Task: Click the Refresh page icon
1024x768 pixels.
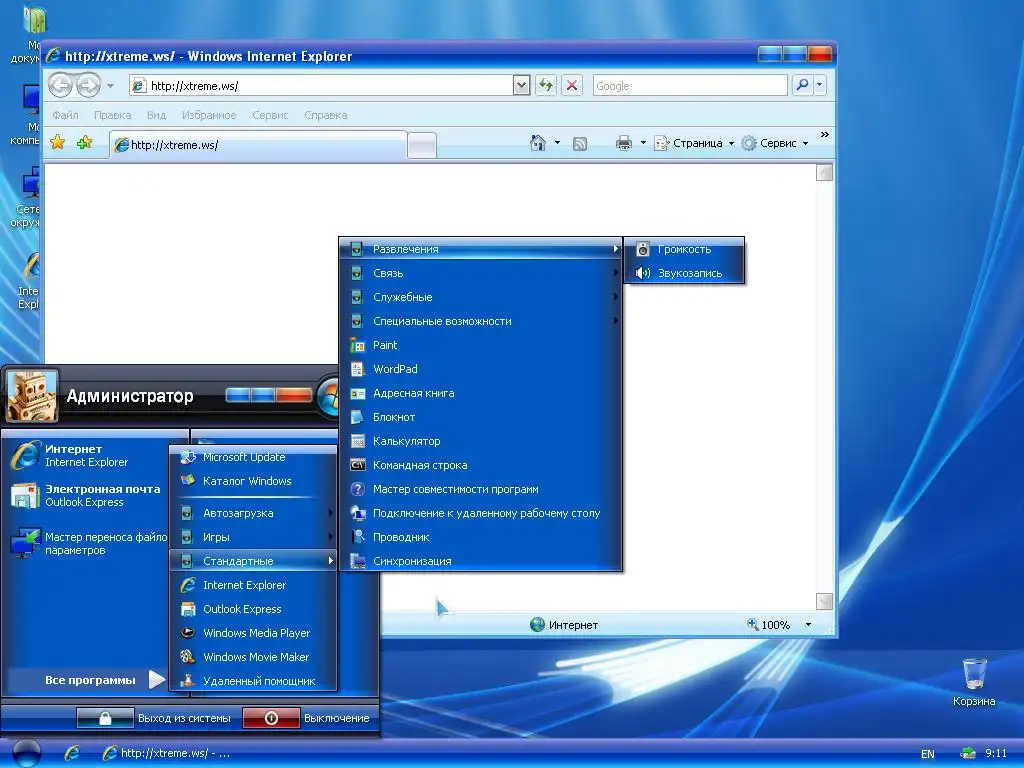Action: [x=546, y=85]
